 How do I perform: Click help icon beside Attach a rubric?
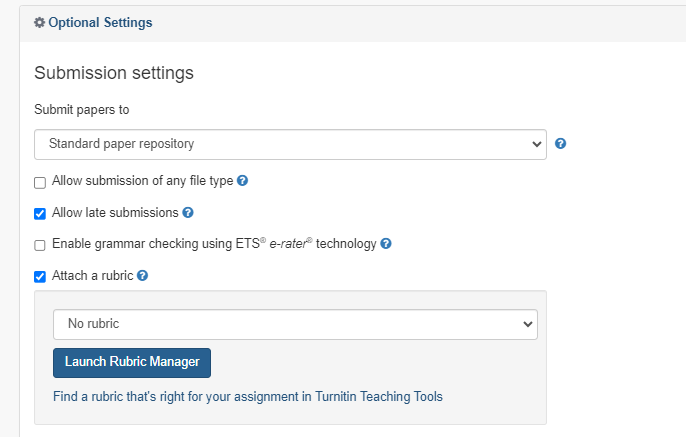tap(142, 275)
